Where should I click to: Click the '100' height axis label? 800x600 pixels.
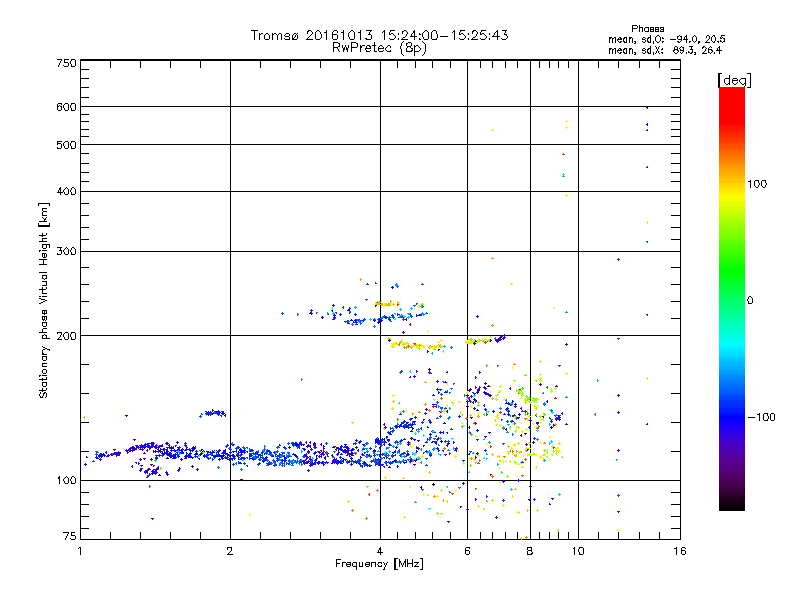(66, 480)
